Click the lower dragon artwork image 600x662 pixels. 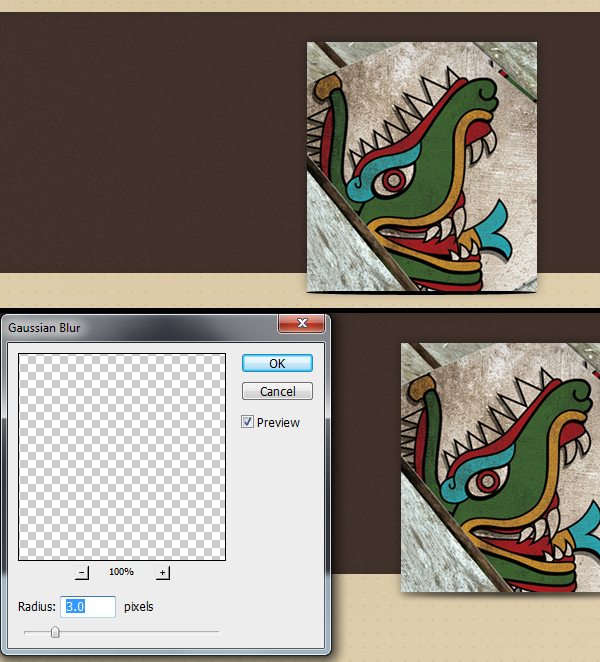pyautogui.click(x=500, y=467)
